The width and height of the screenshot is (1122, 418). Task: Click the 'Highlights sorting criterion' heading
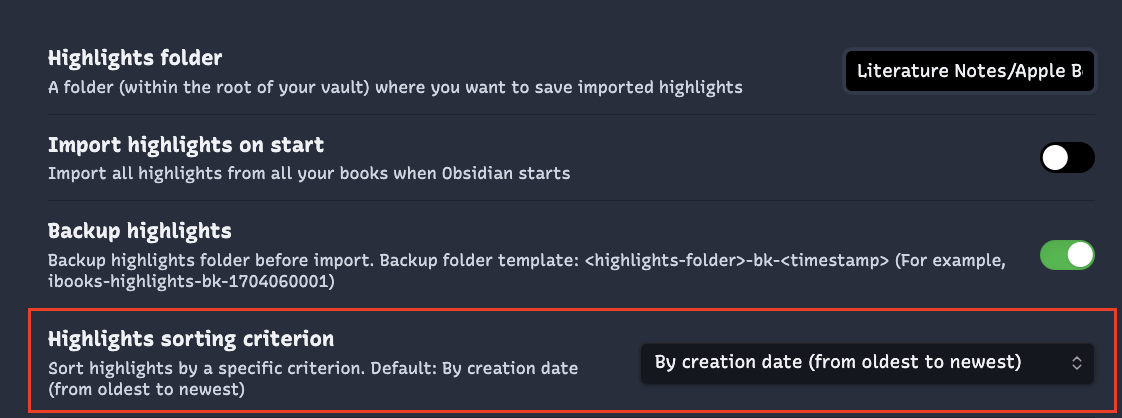[191, 338]
